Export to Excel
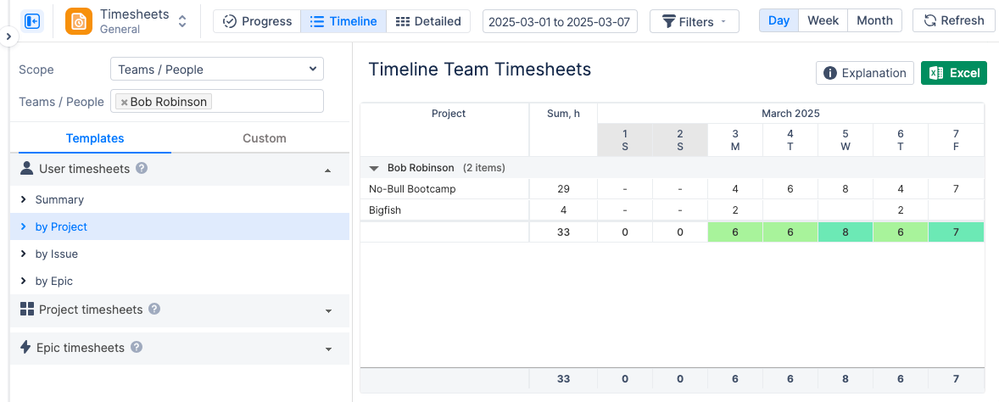Viewport: 999px width, 402px height. pos(954,73)
